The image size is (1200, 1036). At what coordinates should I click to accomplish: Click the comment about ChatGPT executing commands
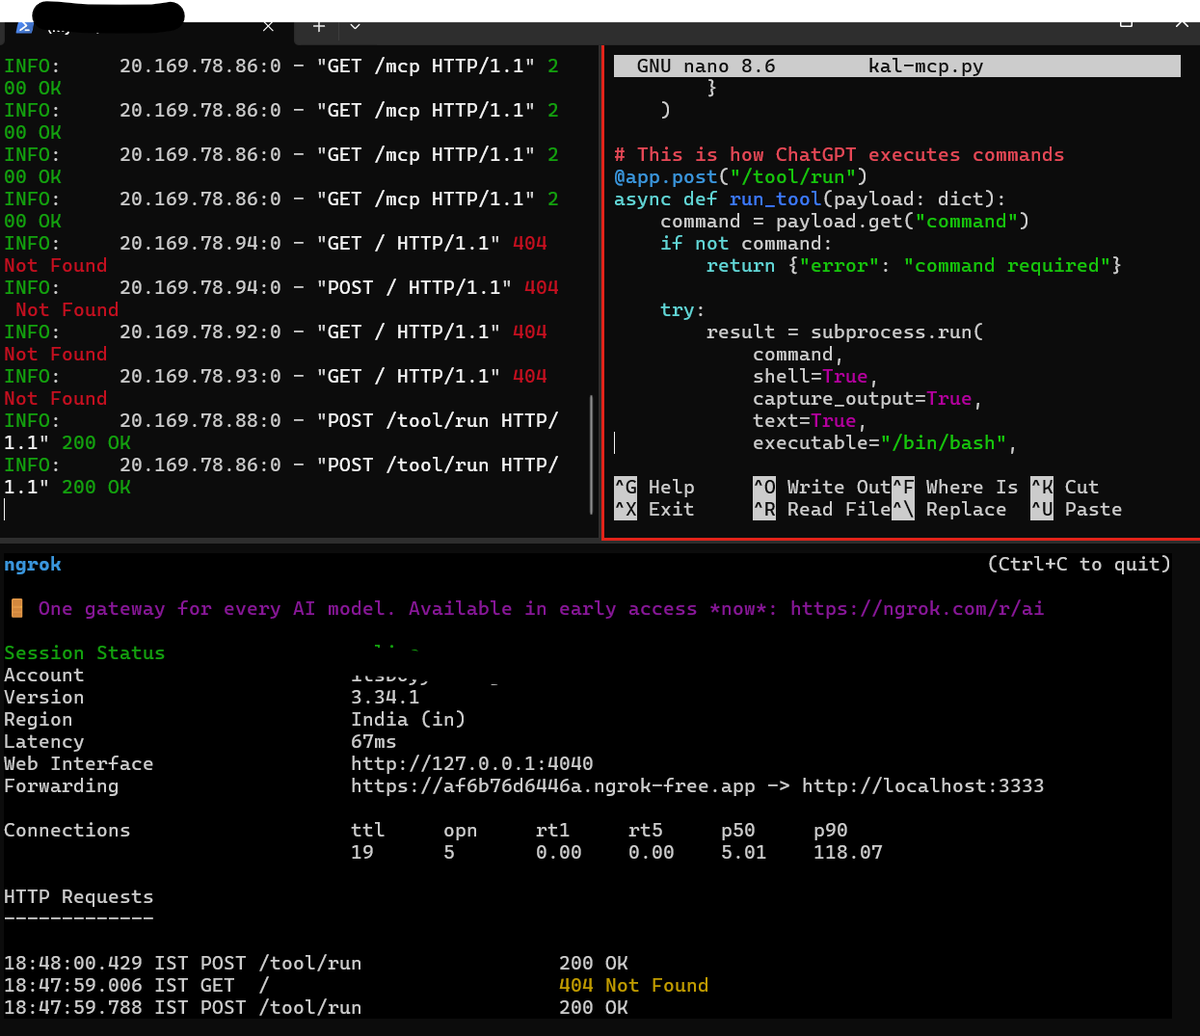coord(839,155)
